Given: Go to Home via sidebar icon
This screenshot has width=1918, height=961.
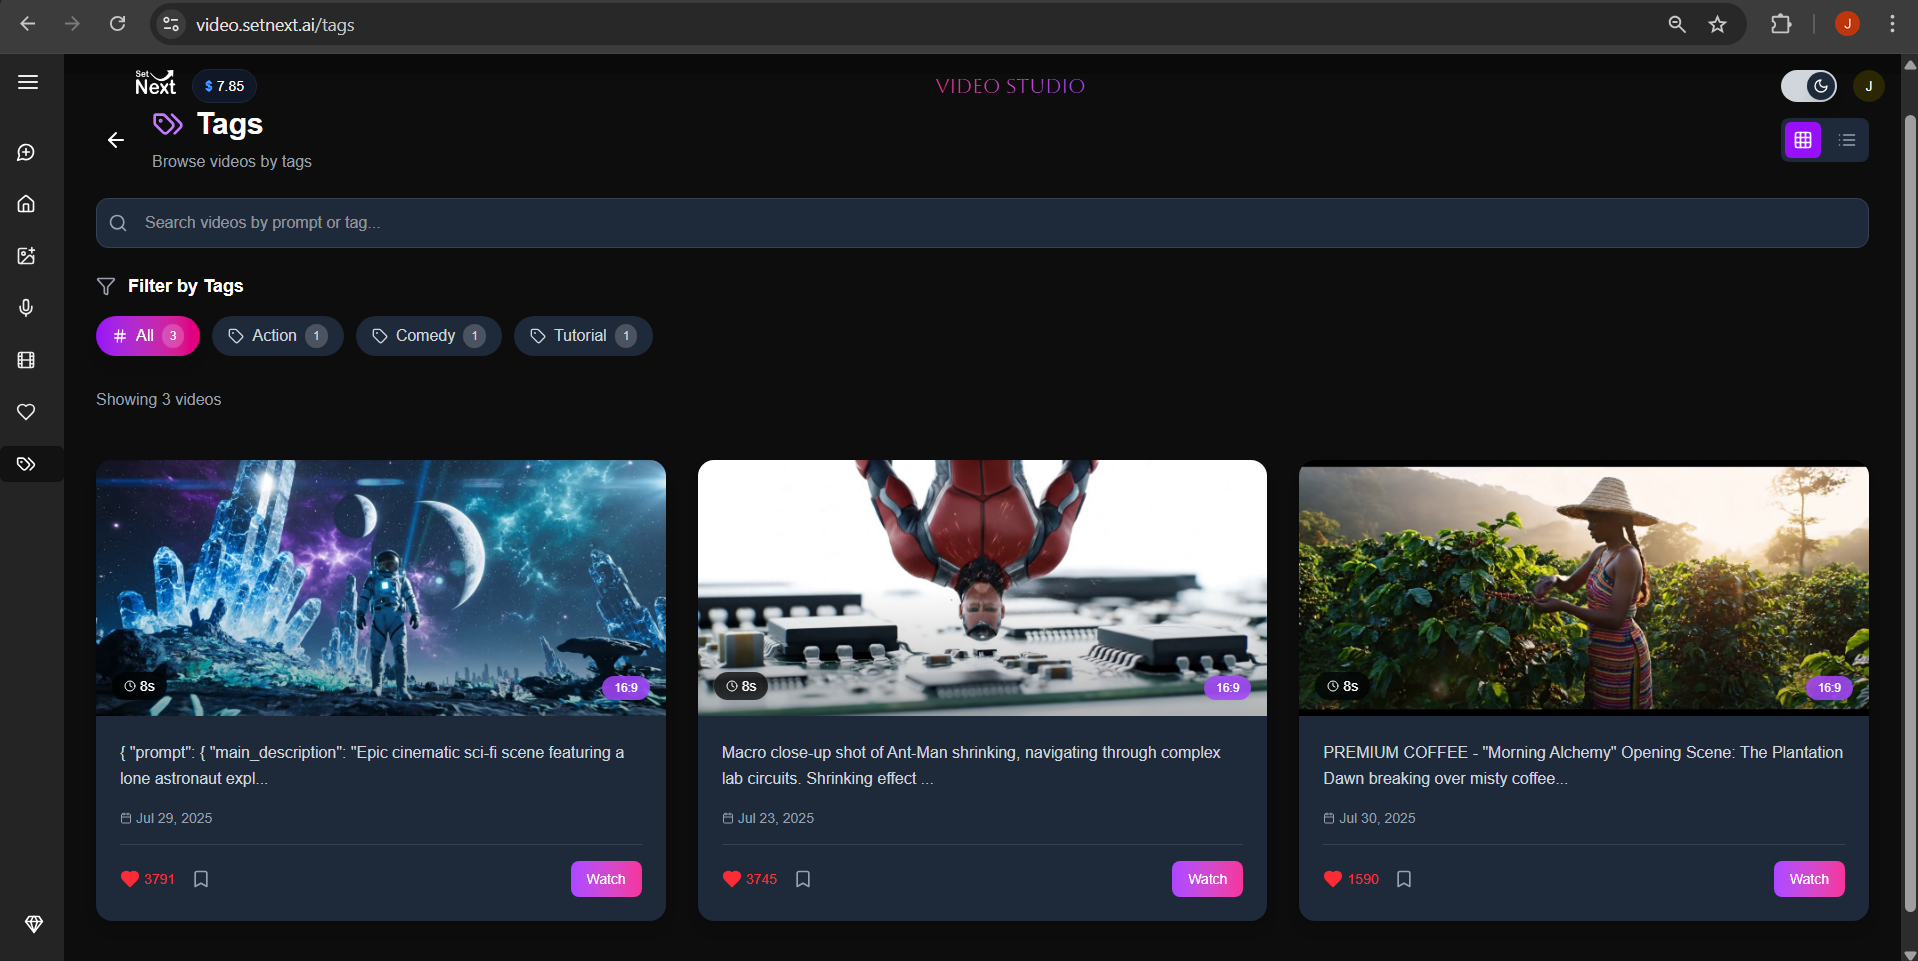Looking at the screenshot, I should [x=27, y=204].
